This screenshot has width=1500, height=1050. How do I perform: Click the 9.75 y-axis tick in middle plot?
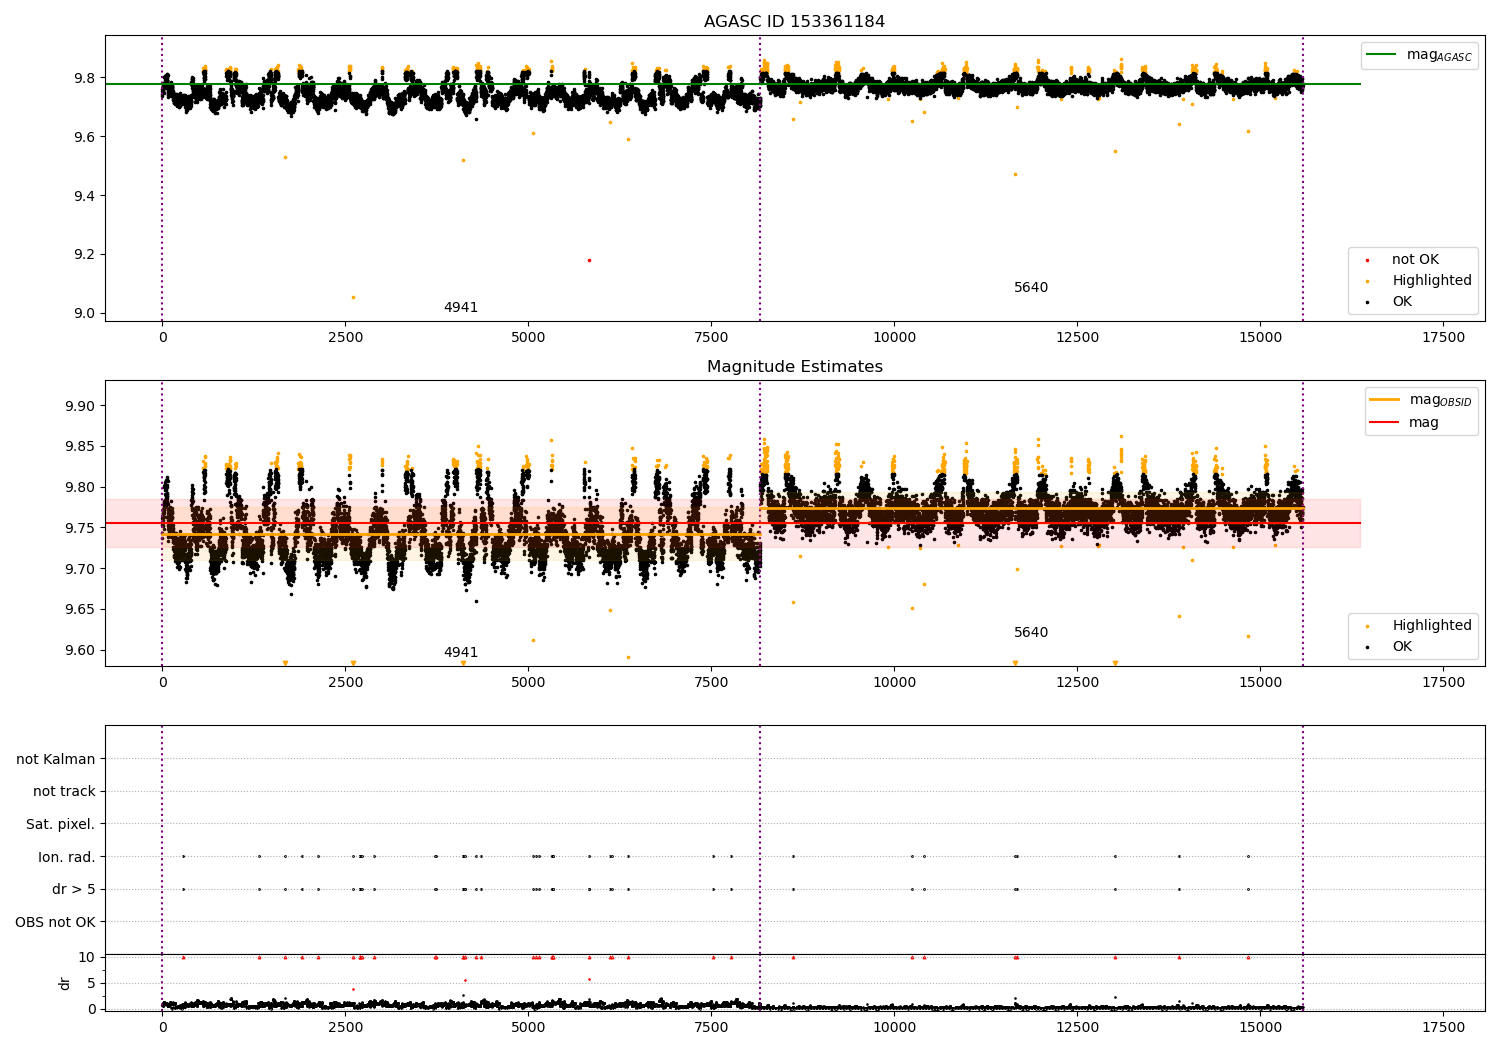[x=81, y=528]
